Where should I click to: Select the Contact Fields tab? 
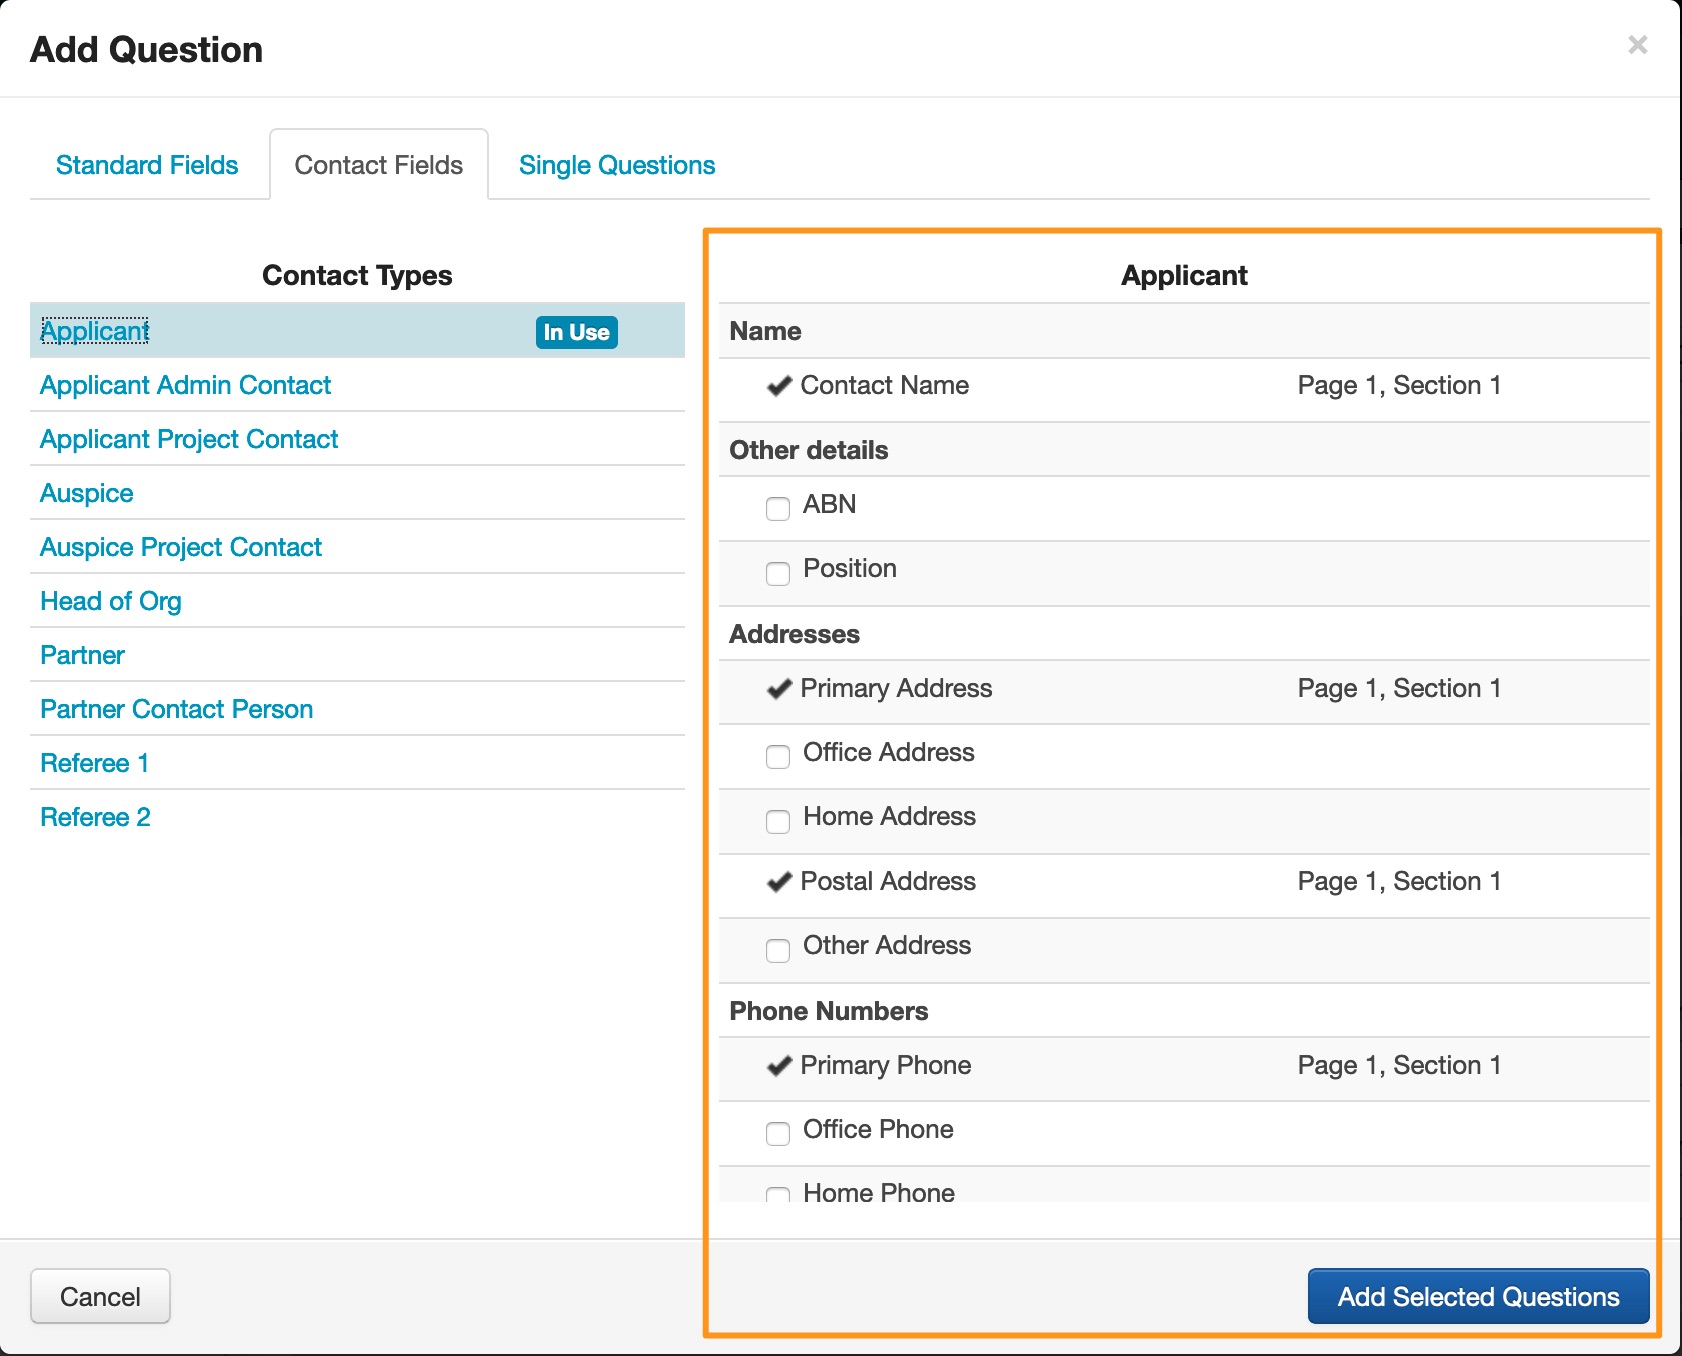[378, 165]
